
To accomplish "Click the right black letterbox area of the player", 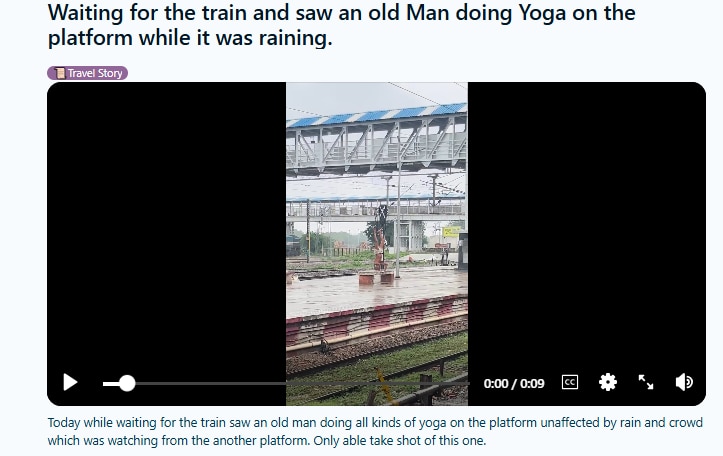I will point(587,231).
